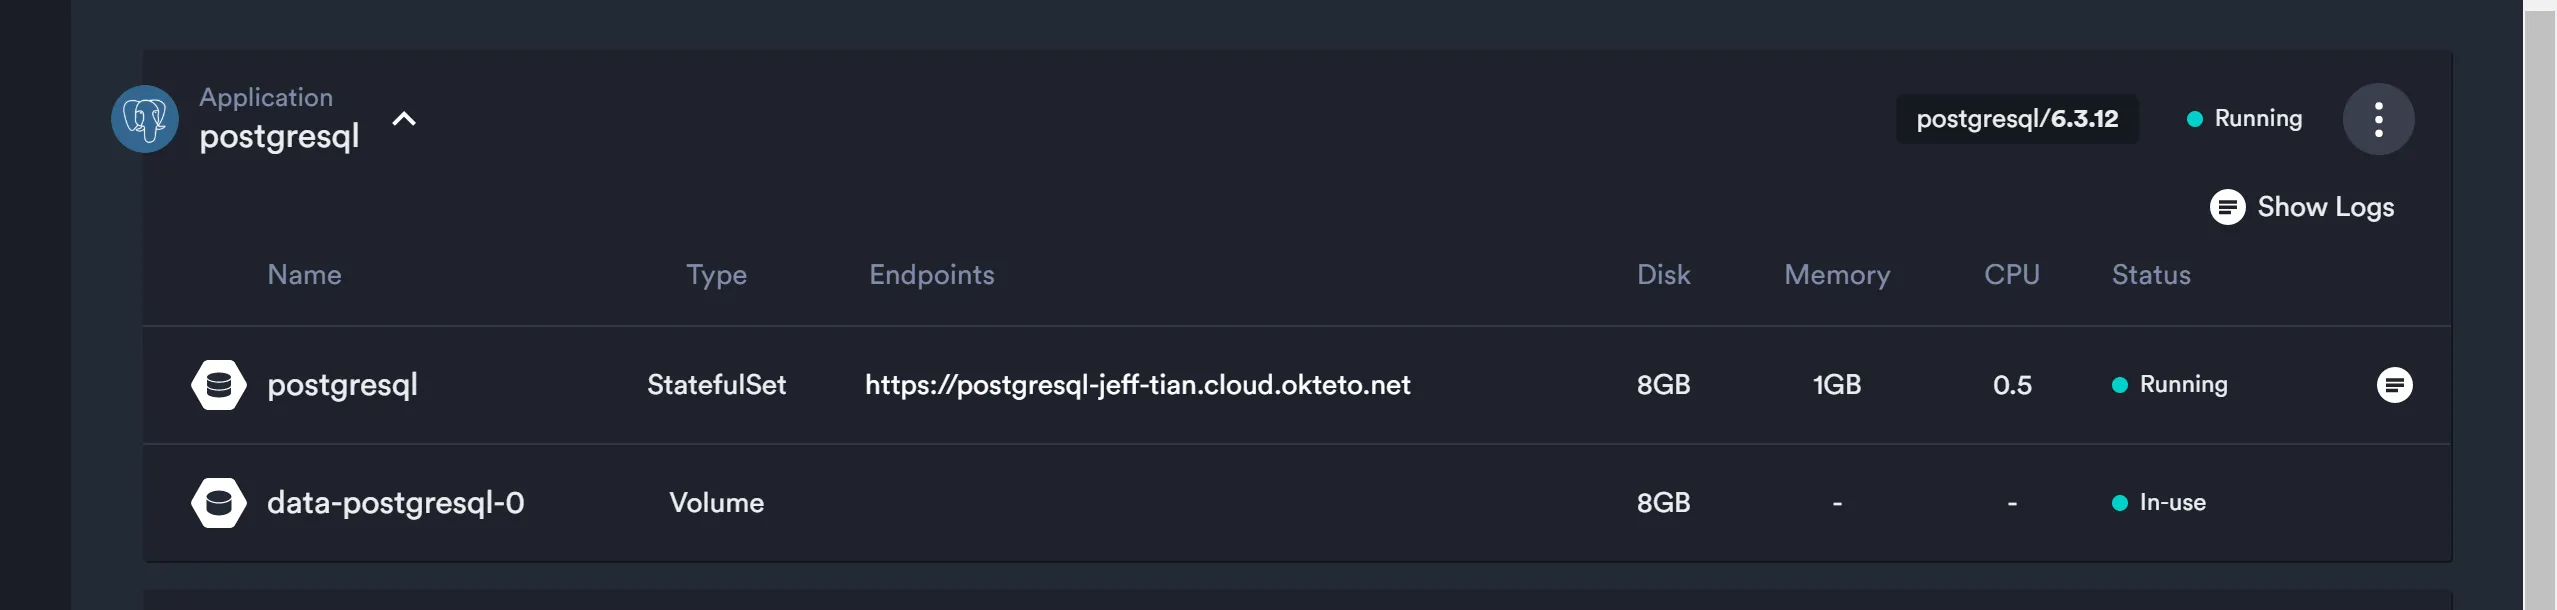The image size is (2557, 610).
Task: Select the data-postgresql-0 volume name
Action: [395, 503]
